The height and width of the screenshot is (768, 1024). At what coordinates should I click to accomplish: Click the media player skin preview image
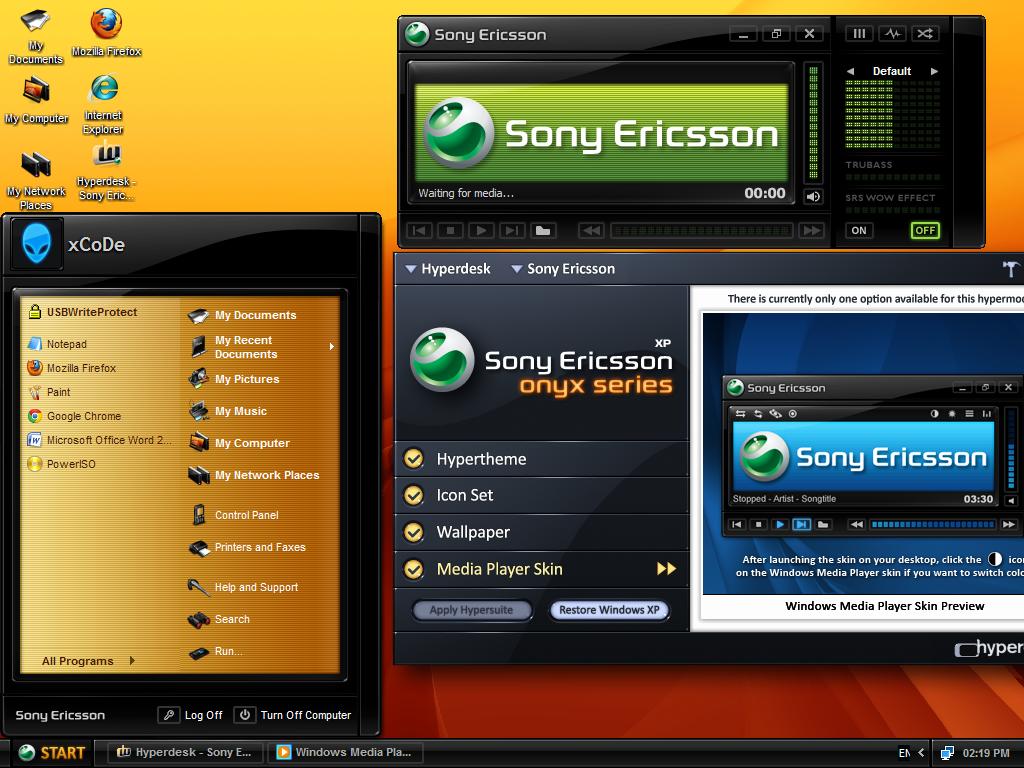pyautogui.click(x=863, y=453)
